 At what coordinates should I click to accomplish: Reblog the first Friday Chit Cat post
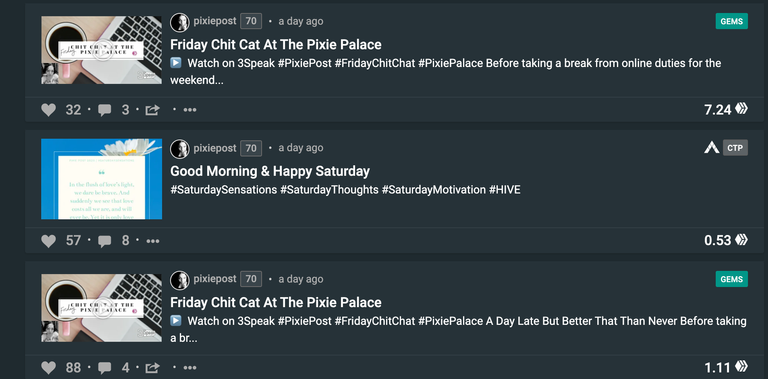(x=152, y=110)
